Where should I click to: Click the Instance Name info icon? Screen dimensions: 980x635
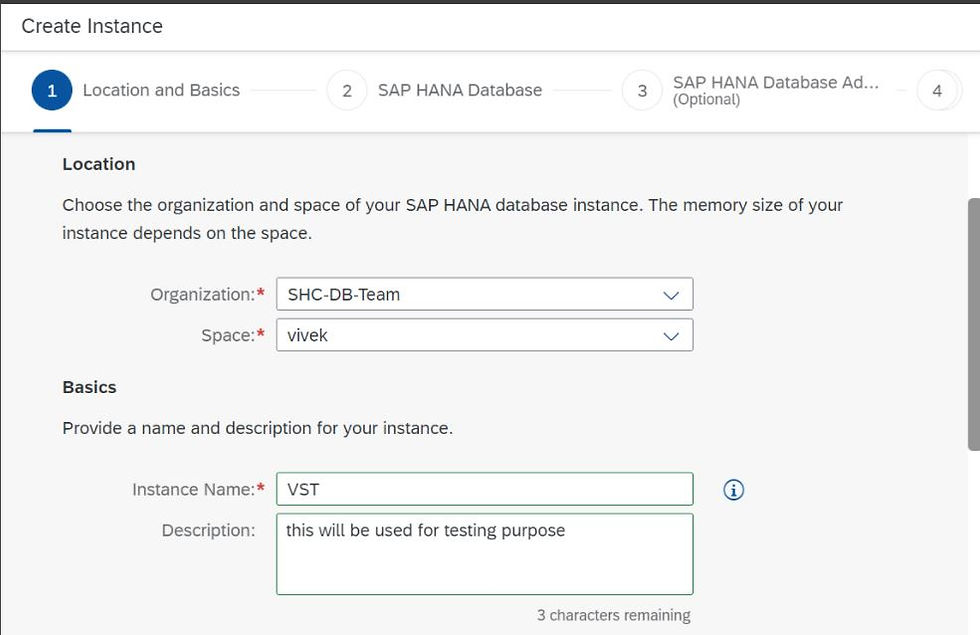(734, 490)
